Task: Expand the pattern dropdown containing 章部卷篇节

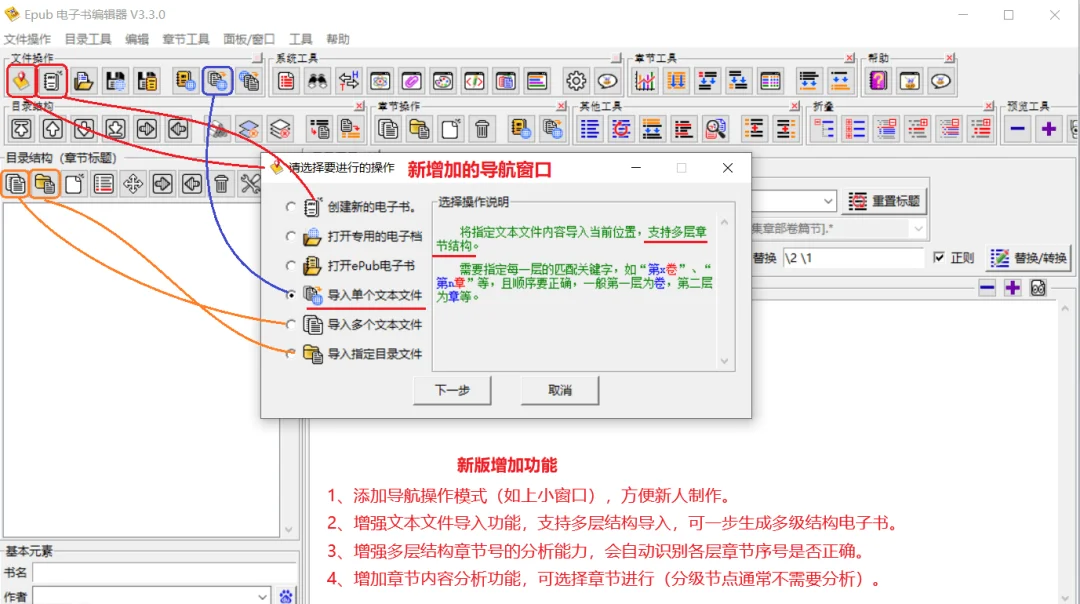Action: pos(917,229)
